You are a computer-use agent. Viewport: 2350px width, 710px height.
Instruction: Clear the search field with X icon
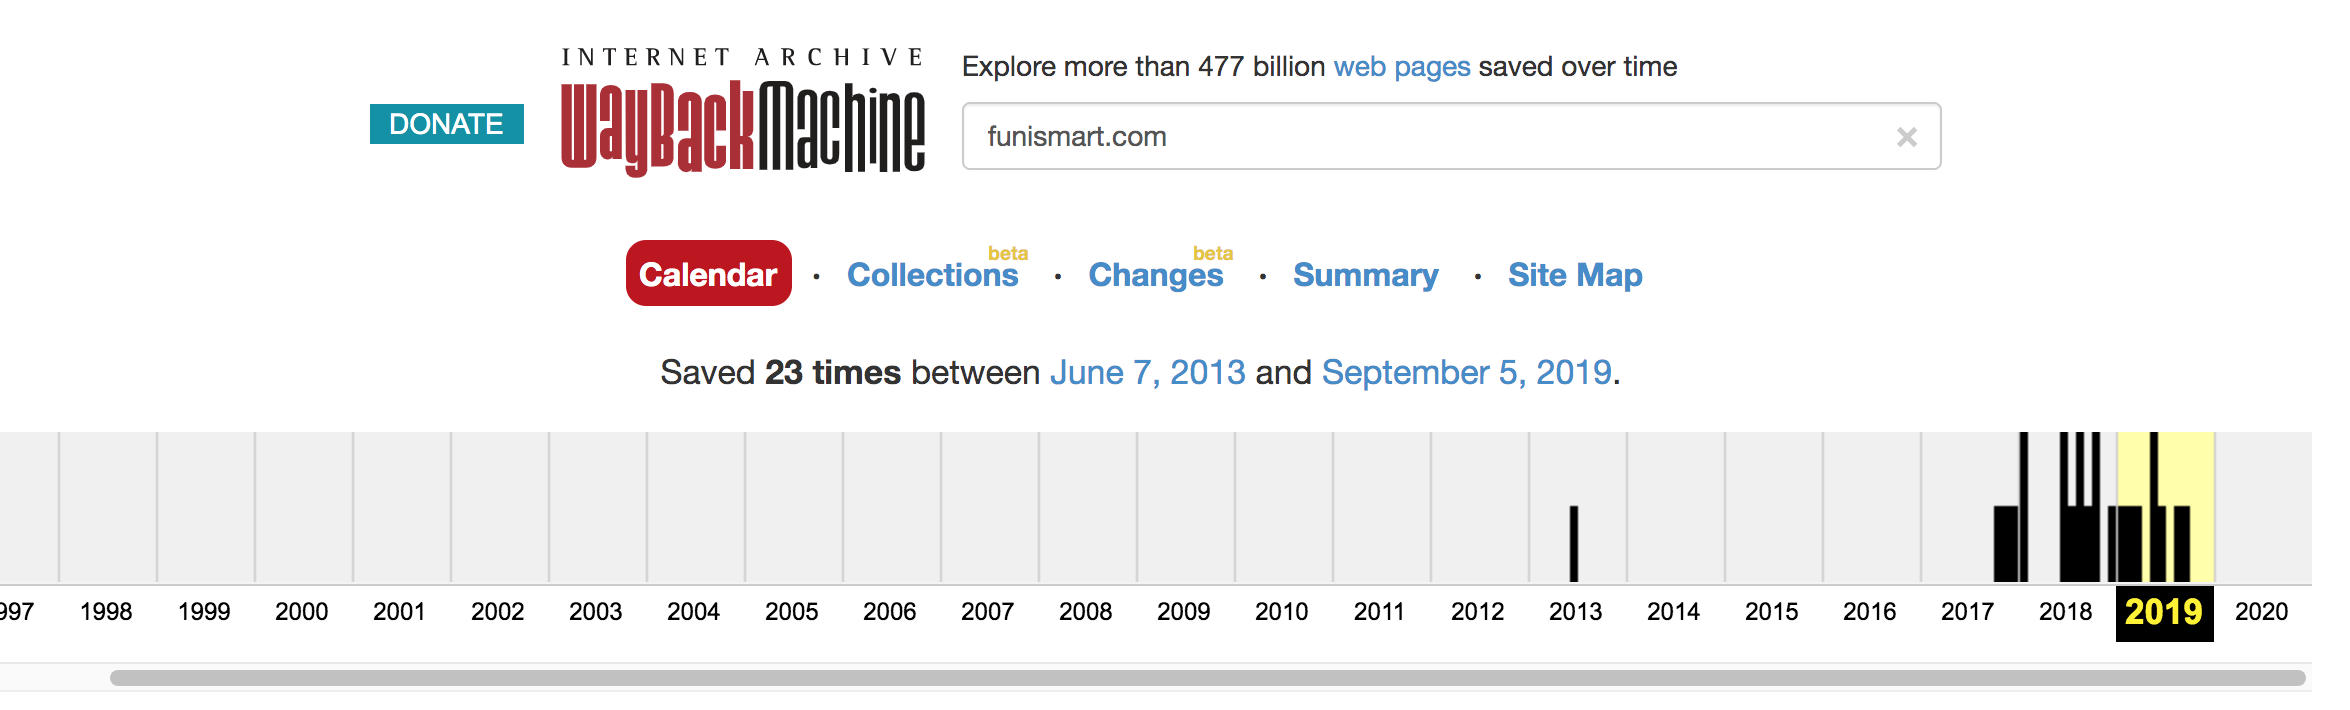(x=1906, y=137)
